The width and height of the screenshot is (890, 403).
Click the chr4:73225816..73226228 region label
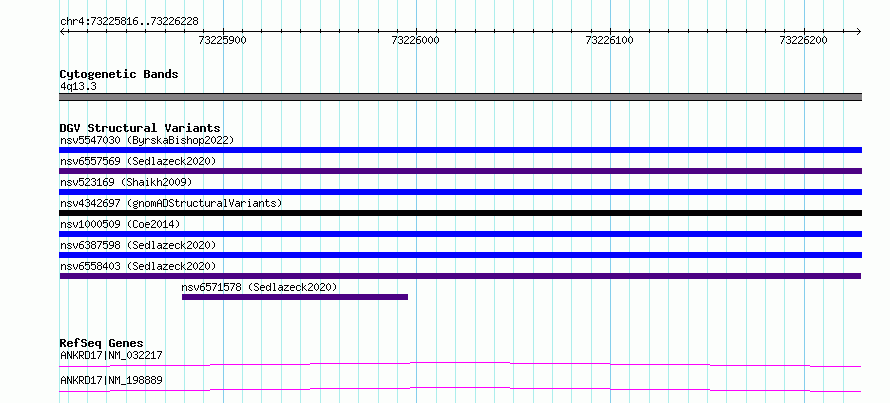(129, 22)
